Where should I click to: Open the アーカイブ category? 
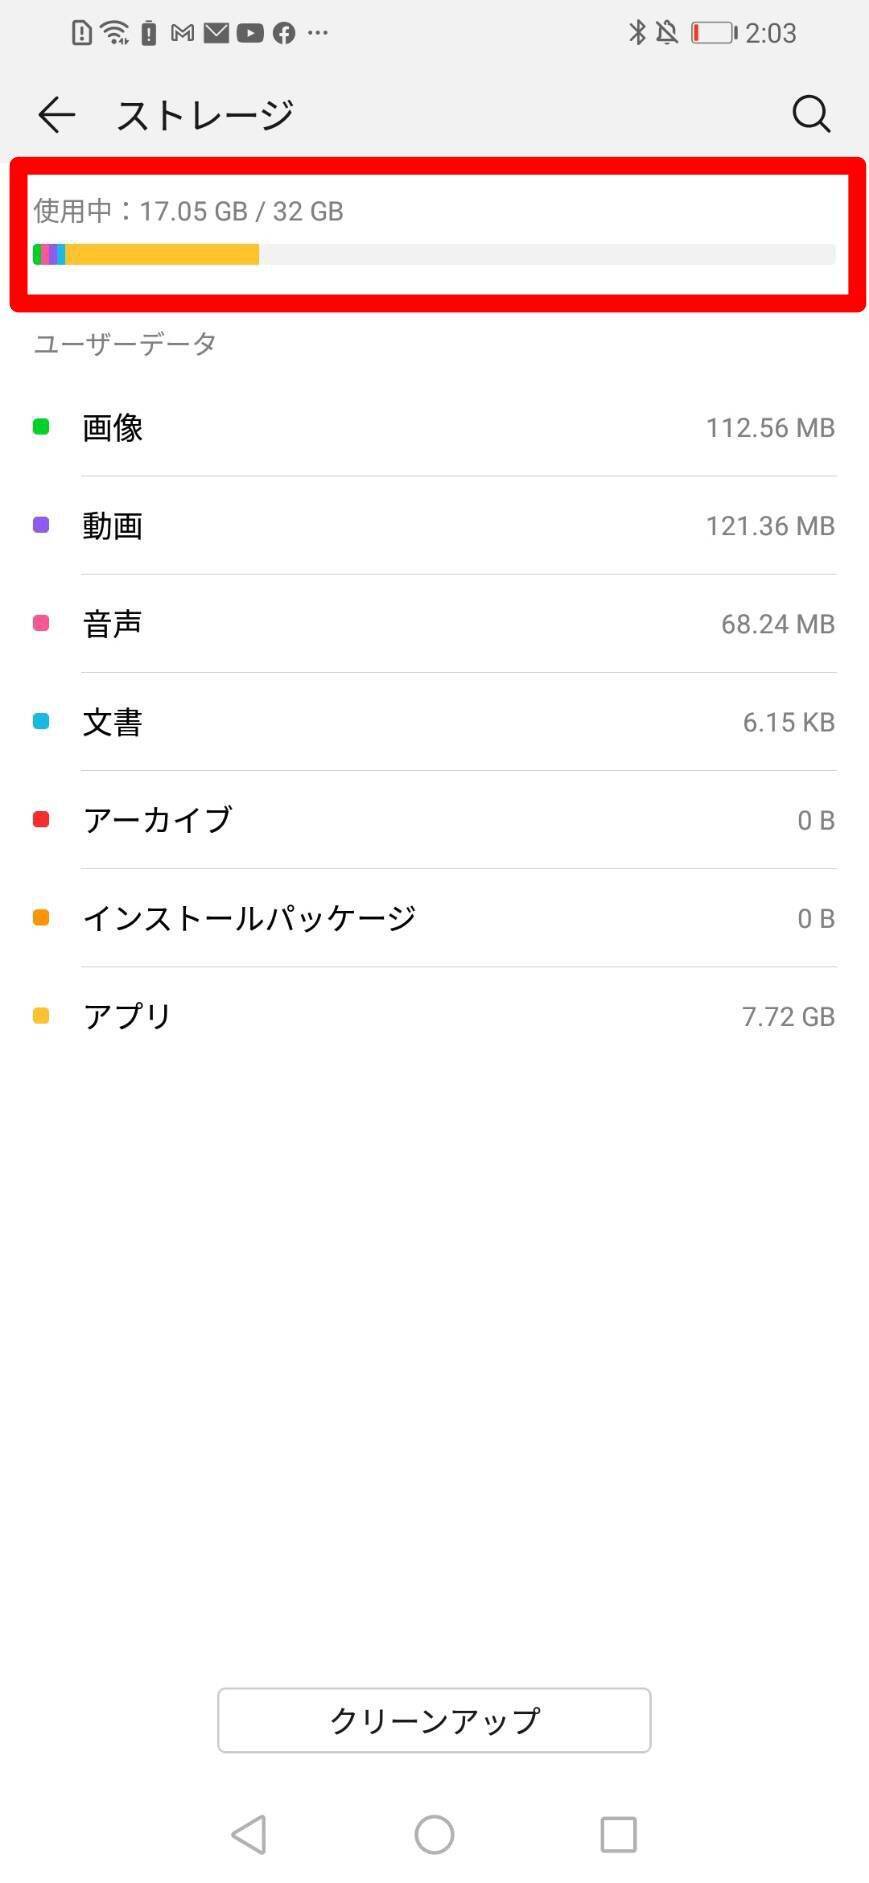[x=434, y=820]
